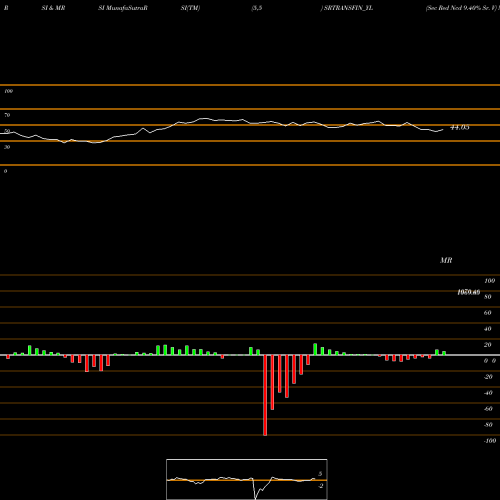Image resolution: width=500 pixels, height=500 pixels.
Task: Click the 'Sec Red Ncd 9.40% Sr. V' header text
Action: (x=462, y=8)
